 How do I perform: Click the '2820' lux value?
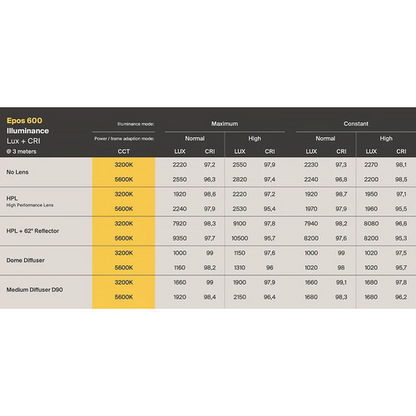pyautogui.click(x=240, y=179)
